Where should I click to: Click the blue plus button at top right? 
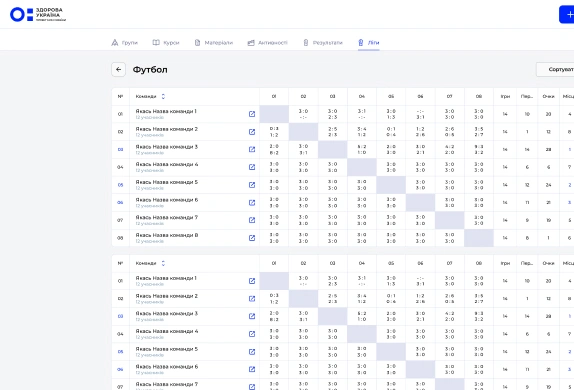pos(567,14)
